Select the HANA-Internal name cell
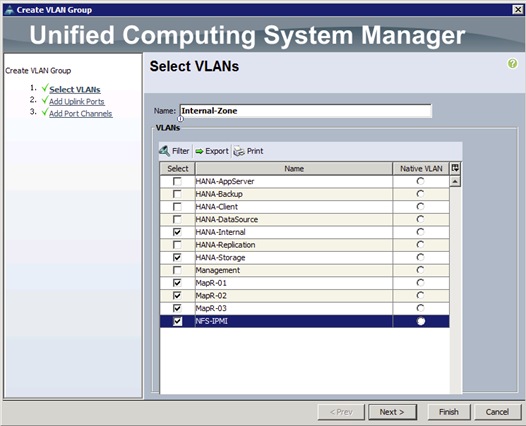 click(x=294, y=232)
